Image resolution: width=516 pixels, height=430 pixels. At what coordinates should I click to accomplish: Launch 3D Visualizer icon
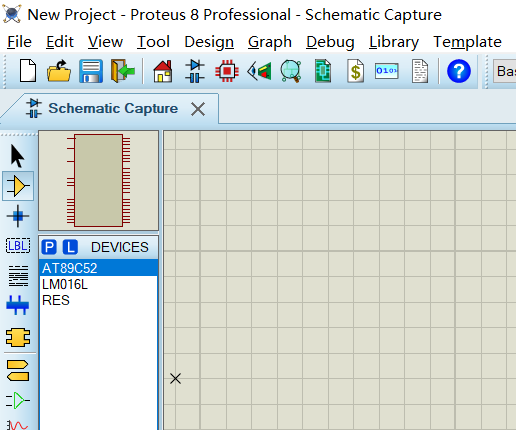point(259,71)
